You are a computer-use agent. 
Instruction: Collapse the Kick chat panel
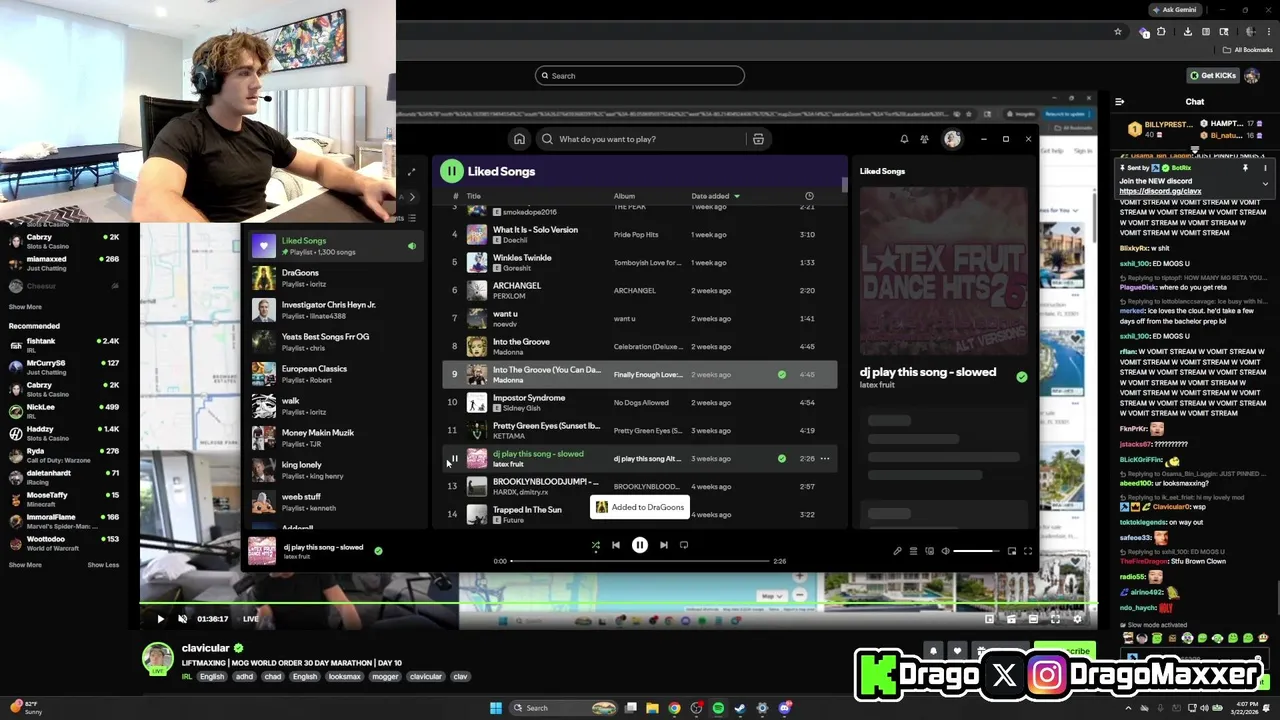pos(1120,101)
